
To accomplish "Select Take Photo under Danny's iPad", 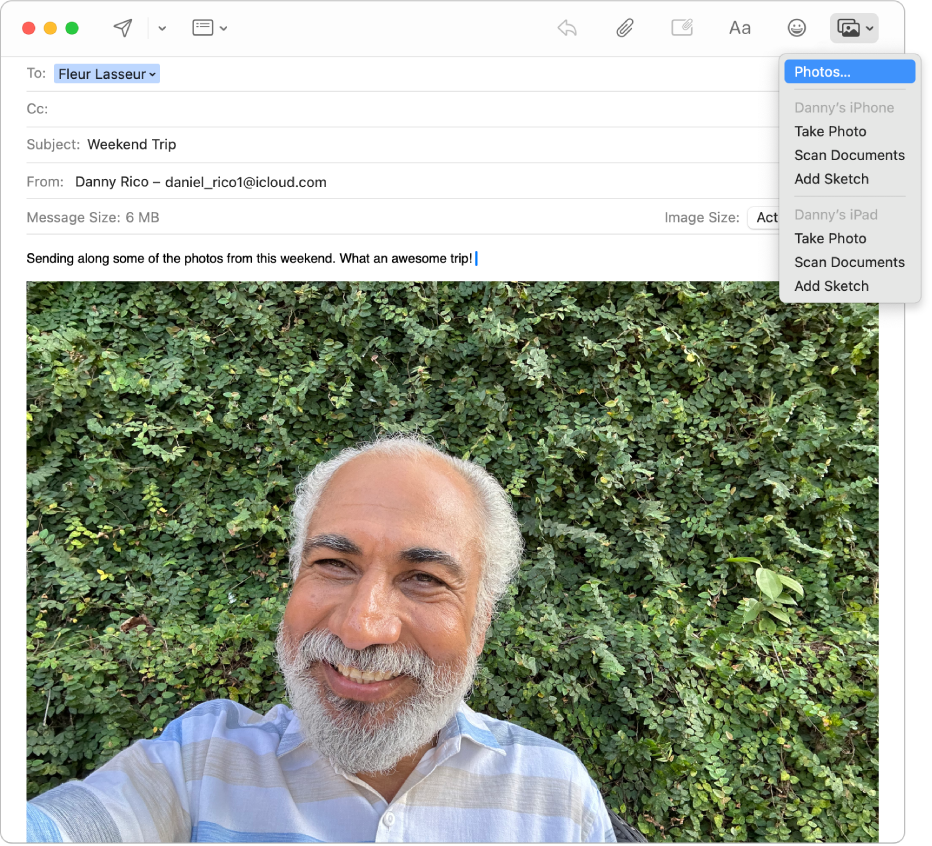I will coord(830,238).
